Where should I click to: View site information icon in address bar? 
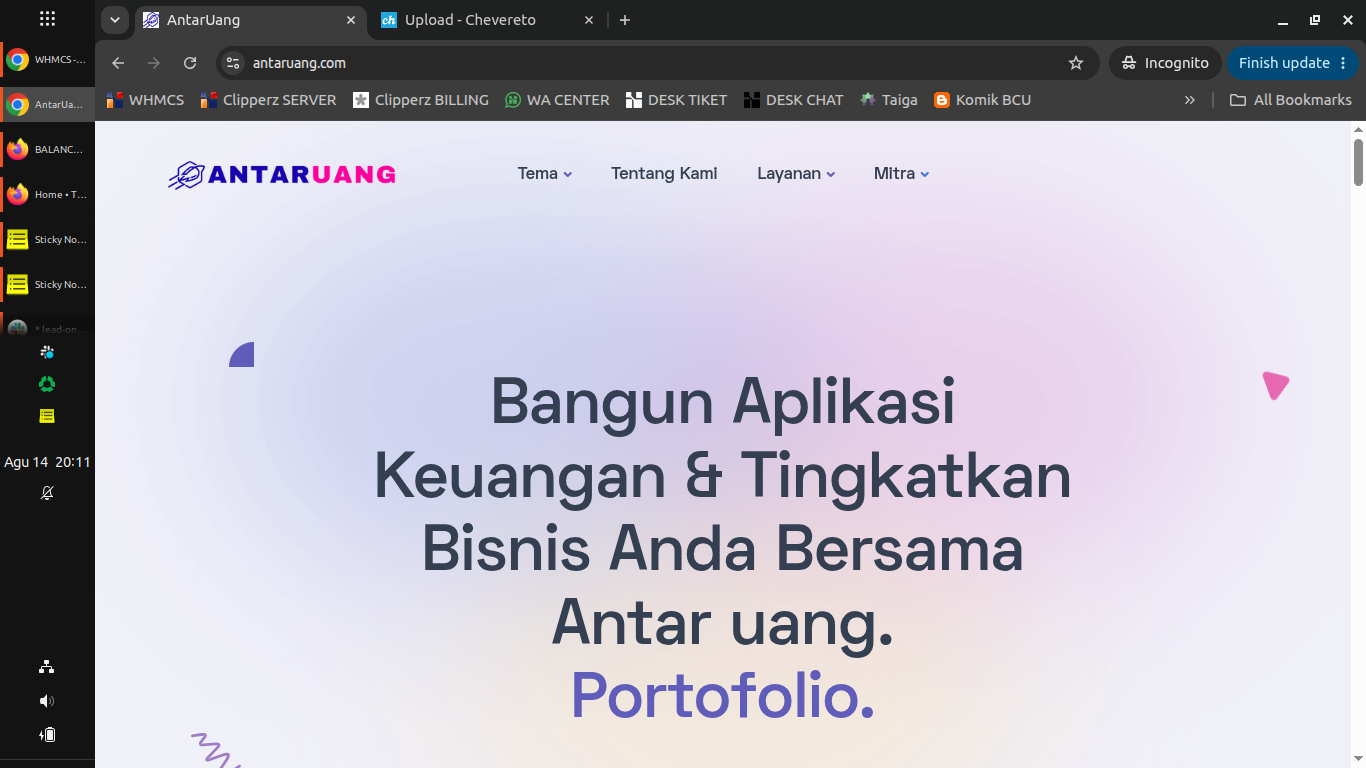(232, 63)
